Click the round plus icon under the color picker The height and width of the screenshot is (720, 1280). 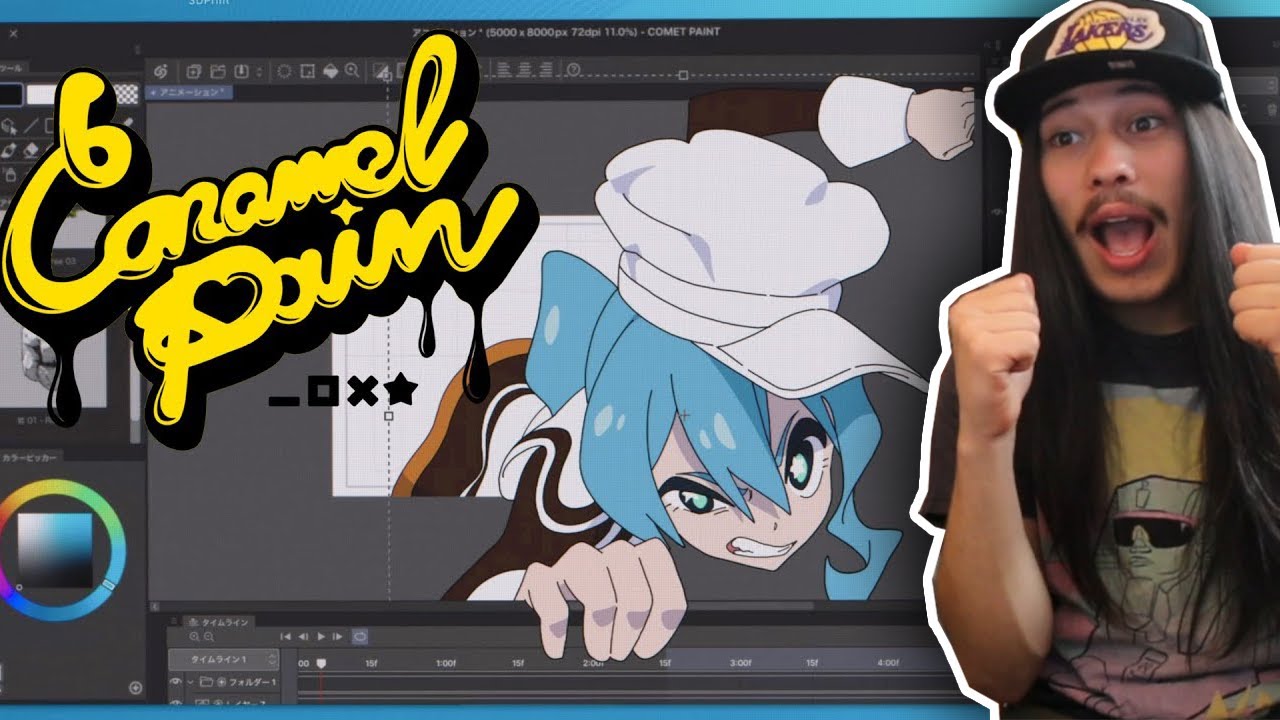click(x=135, y=688)
